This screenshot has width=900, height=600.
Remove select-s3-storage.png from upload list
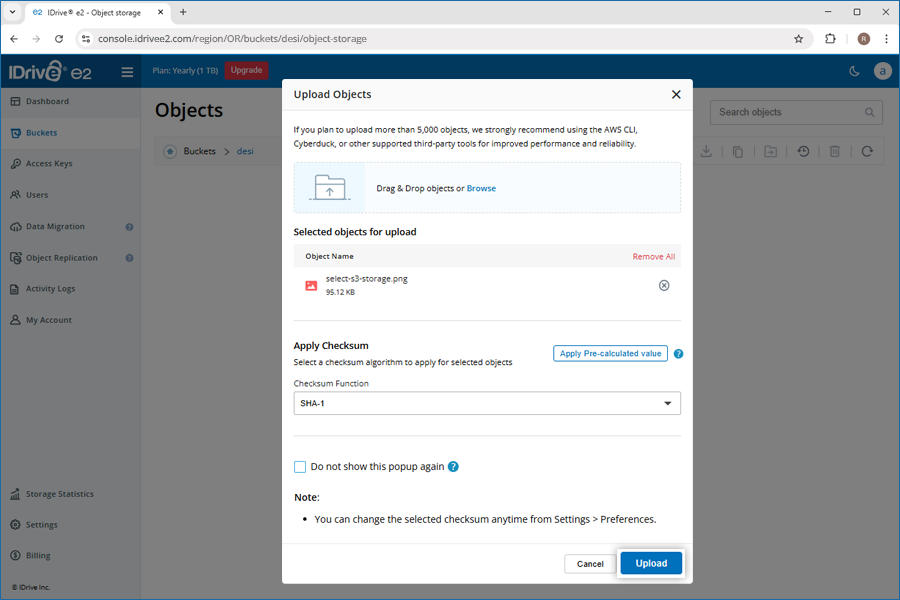click(664, 286)
